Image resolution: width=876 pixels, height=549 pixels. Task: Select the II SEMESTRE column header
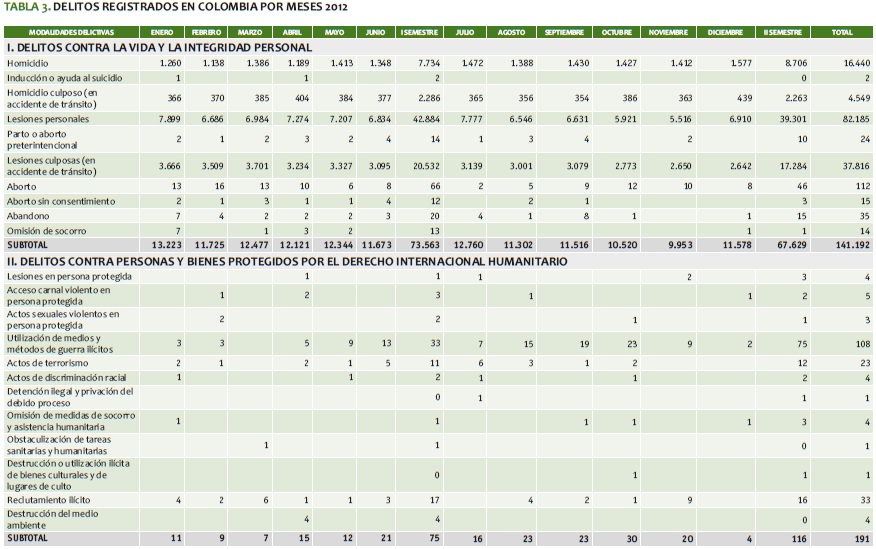click(x=786, y=32)
